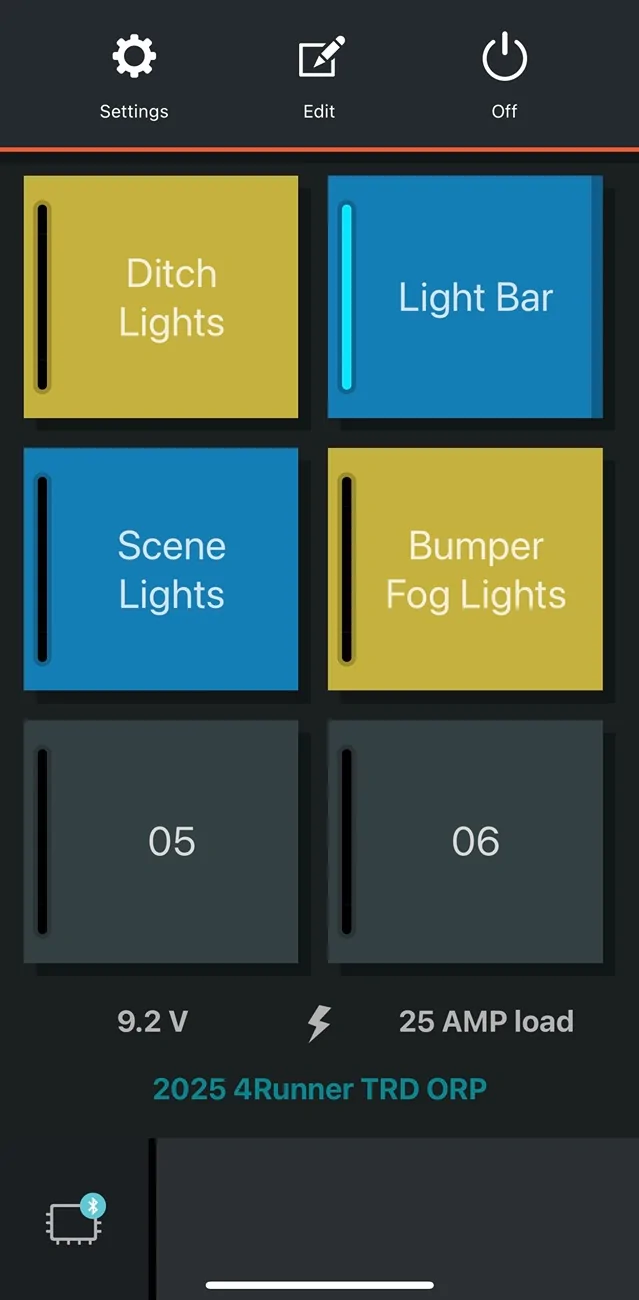Tap the glowing Light Bar indicator strip
This screenshot has width=639, height=1300.
(347, 297)
